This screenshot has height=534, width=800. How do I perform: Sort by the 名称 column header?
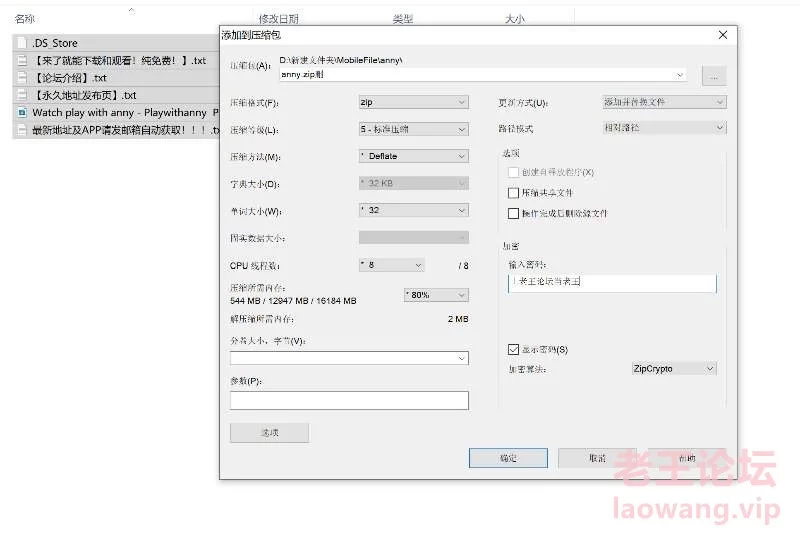(x=24, y=19)
